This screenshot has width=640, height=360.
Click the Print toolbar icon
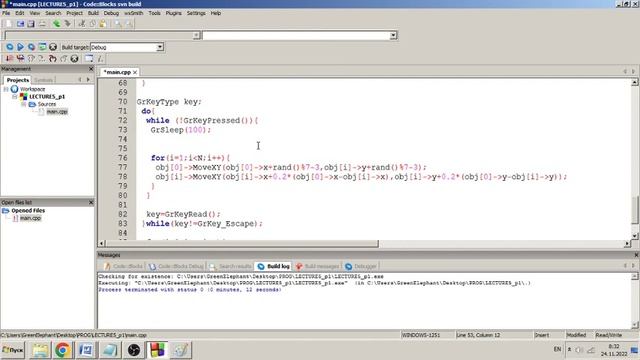point(42,24)
